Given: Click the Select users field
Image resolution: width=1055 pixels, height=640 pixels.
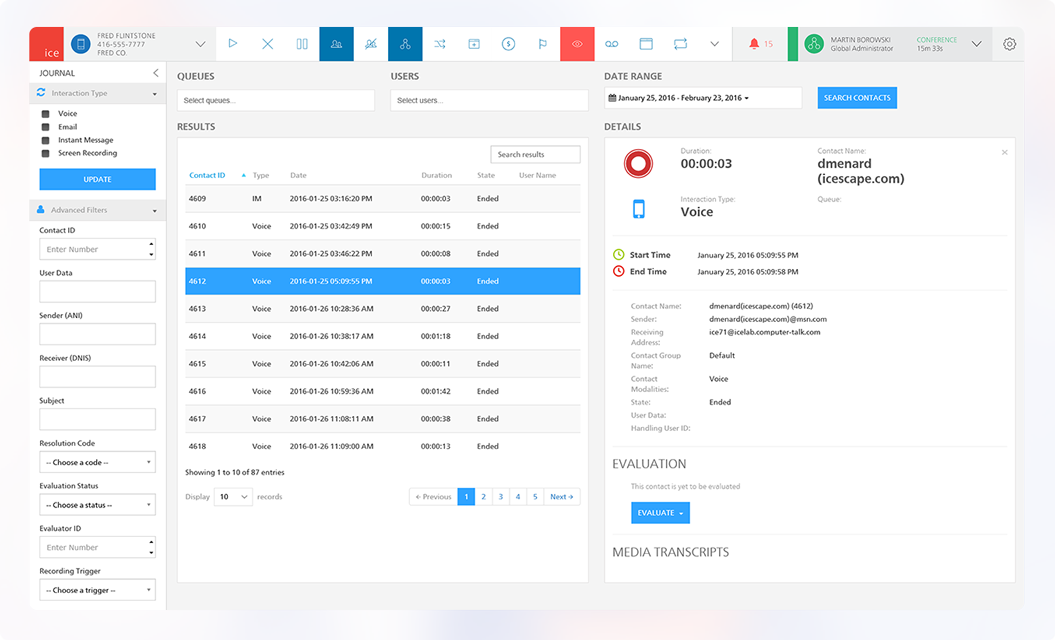Looking at the screenshot, I should (489, 100).
